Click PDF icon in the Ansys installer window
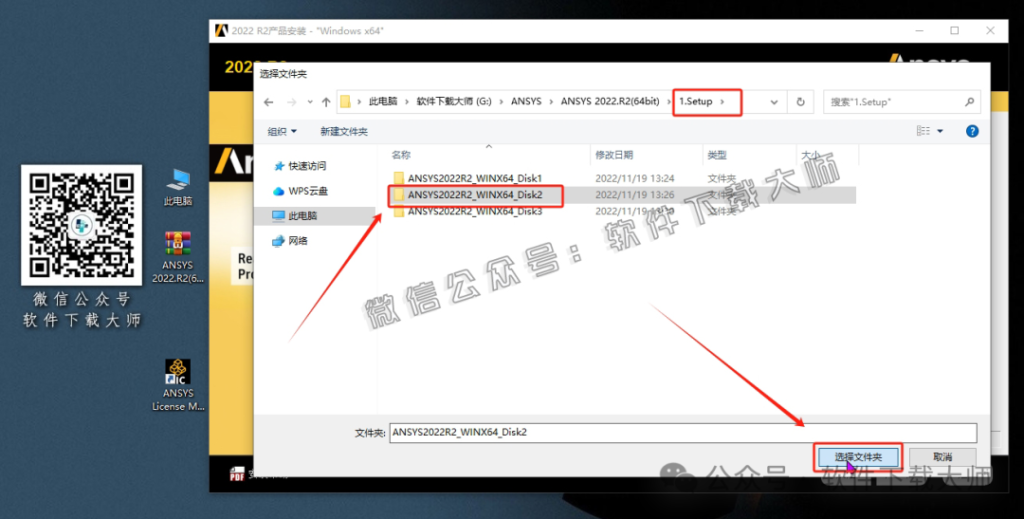The width and height of the screenshot is (1024, 519). point(236,474)
